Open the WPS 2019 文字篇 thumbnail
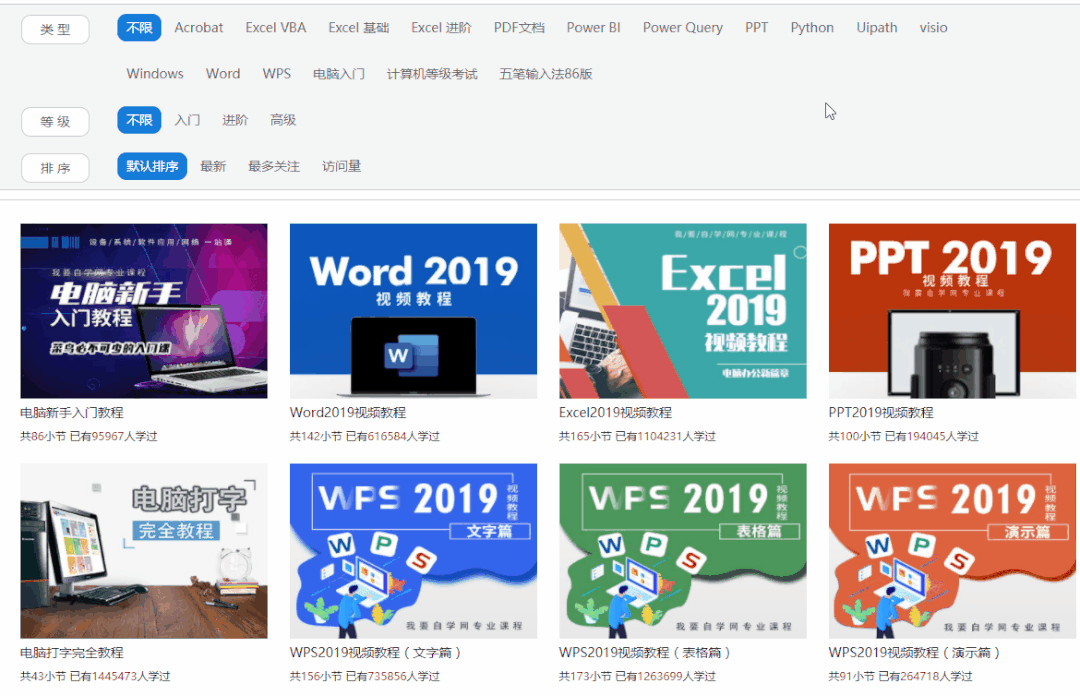 pyautogui.click(x=413, y=551)
